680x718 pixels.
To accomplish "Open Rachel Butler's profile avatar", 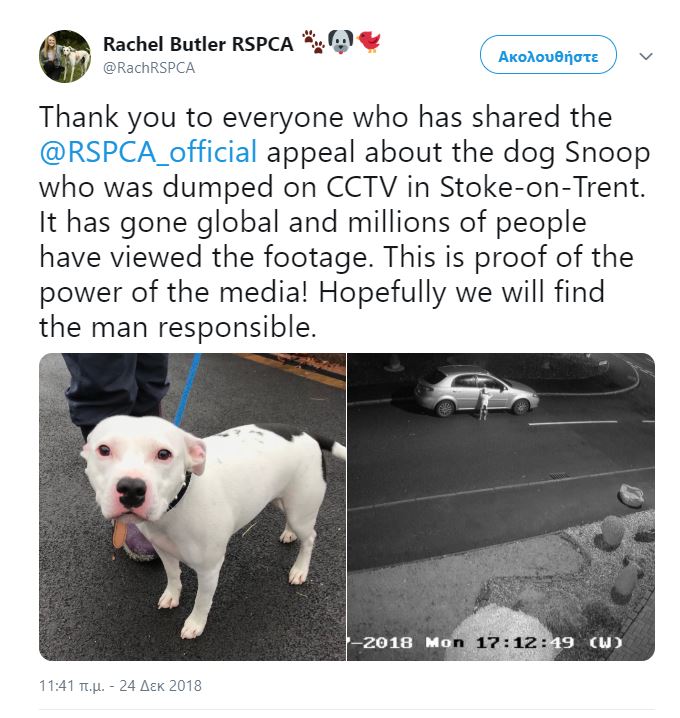I will tap(65, 56).
